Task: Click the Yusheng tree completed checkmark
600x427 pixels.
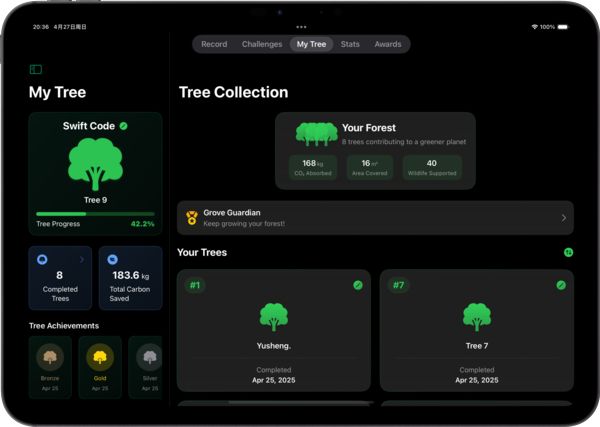Action: 358,285
